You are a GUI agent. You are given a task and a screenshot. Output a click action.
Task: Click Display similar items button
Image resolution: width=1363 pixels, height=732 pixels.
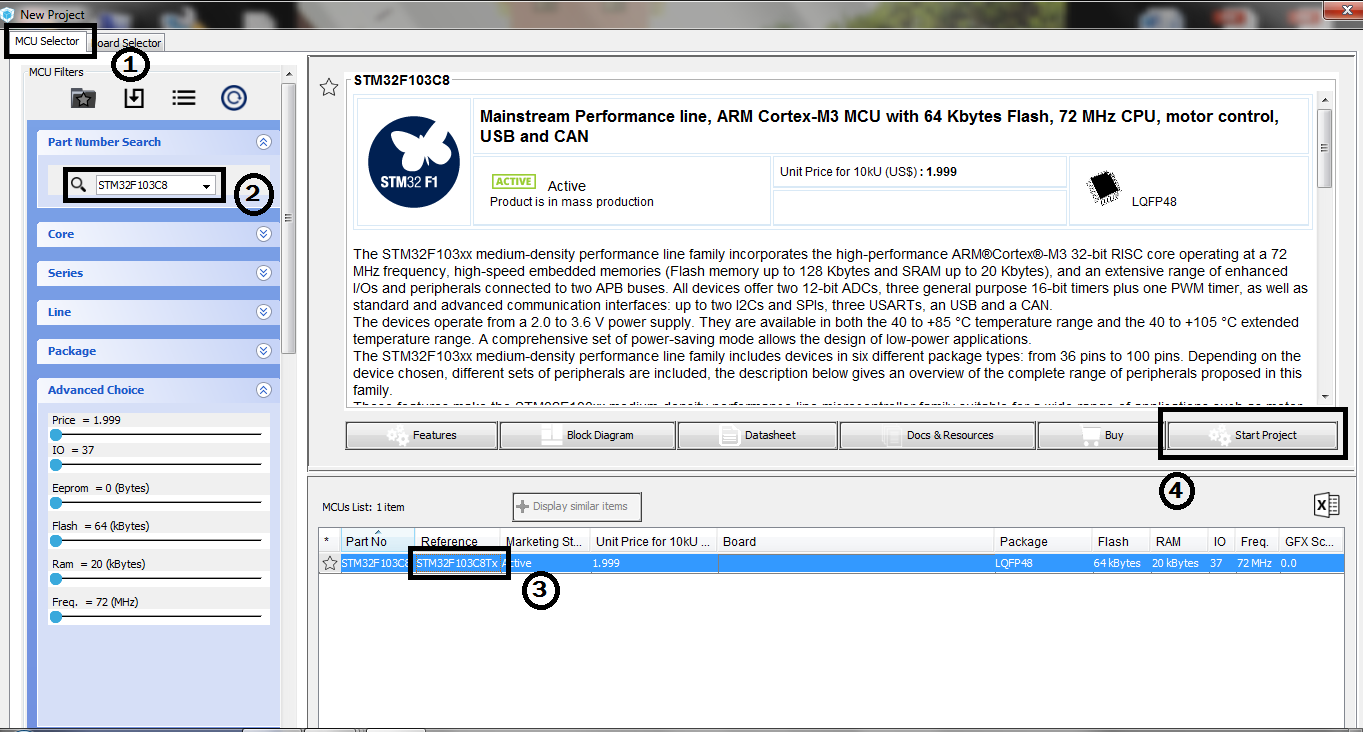577,506
